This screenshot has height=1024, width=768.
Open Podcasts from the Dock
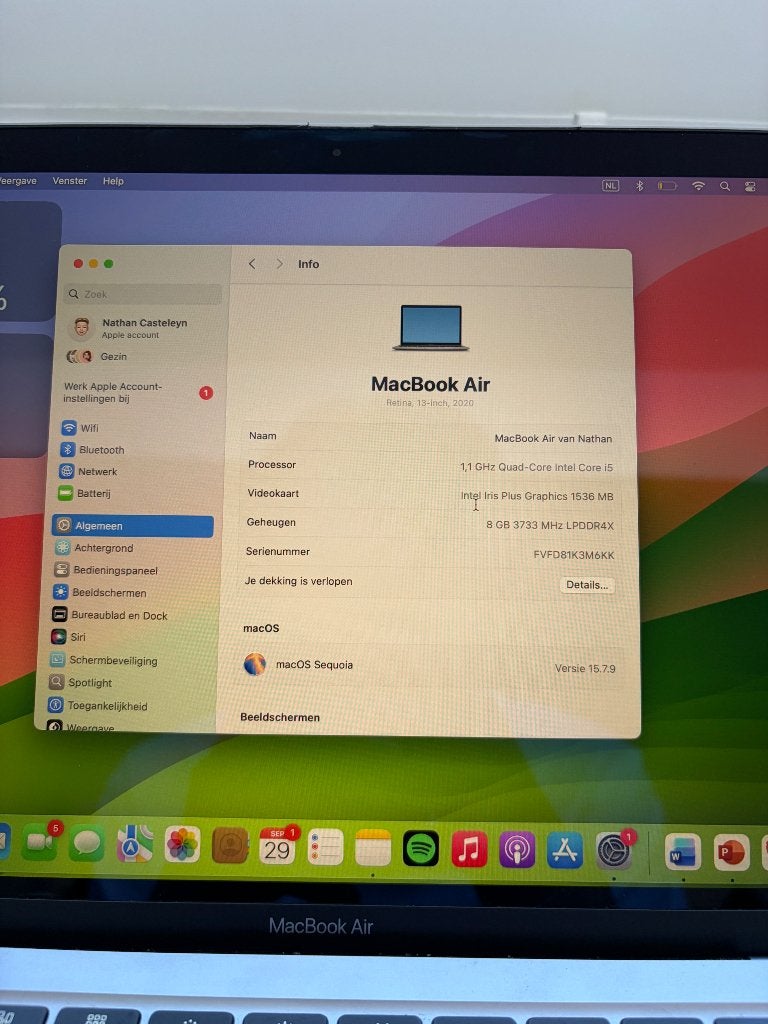point(517,850)
